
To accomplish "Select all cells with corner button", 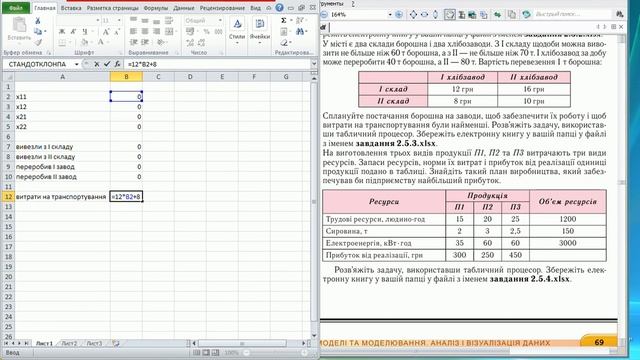I will coord(8,77).
